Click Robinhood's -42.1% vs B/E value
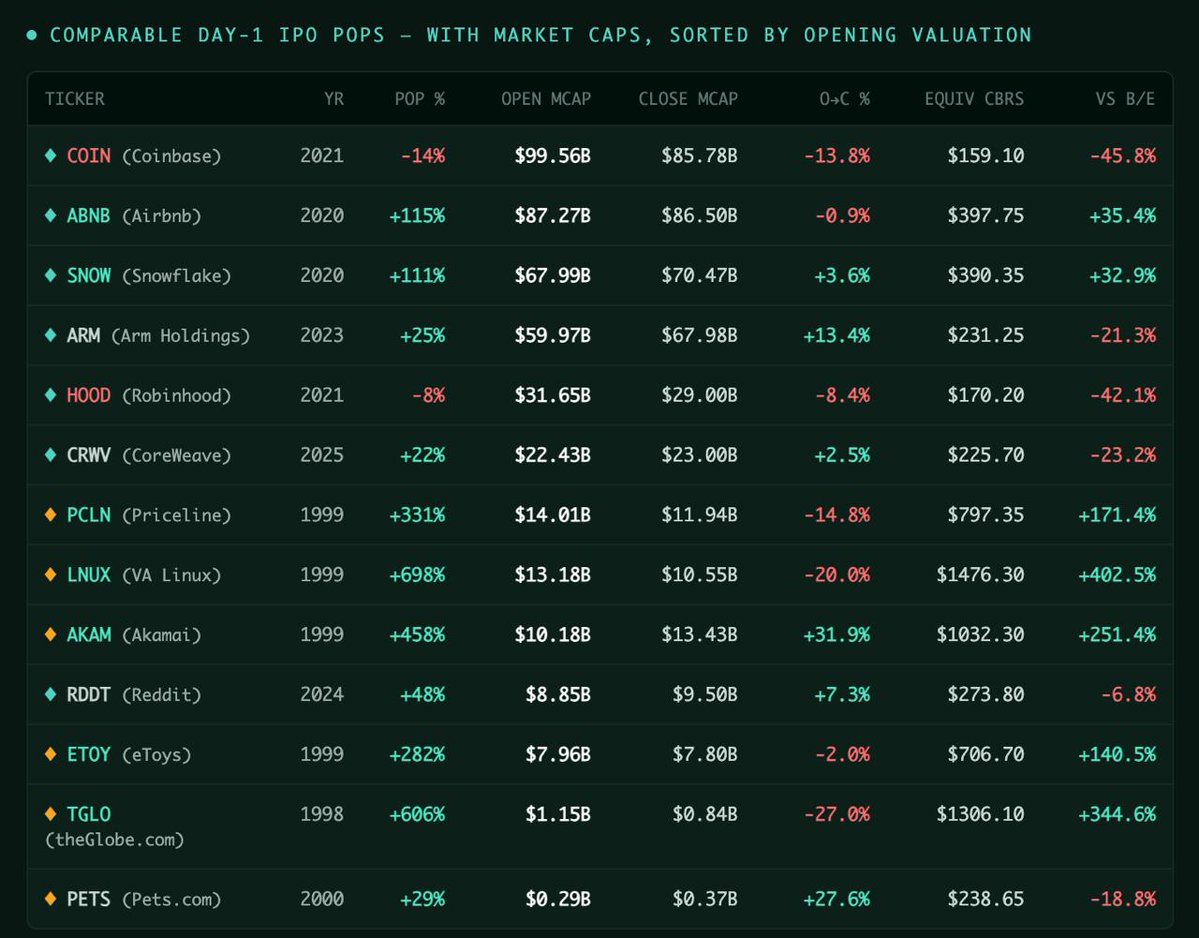 pos(1123,394)
